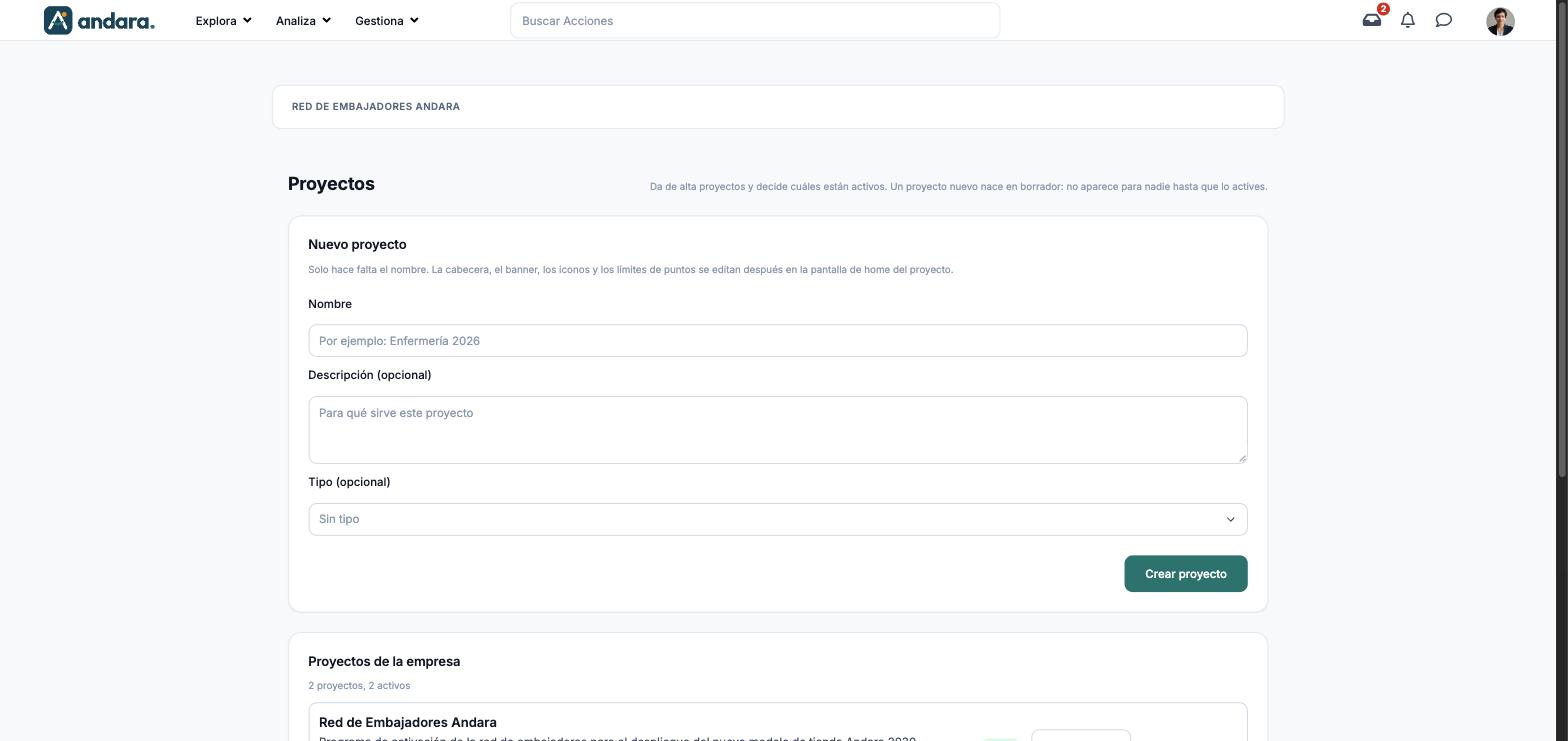Screen dimensions: 1568x741
Task: Open the Tipo 'Sin tipo' dropdown
Action: [x=778, y=519]
